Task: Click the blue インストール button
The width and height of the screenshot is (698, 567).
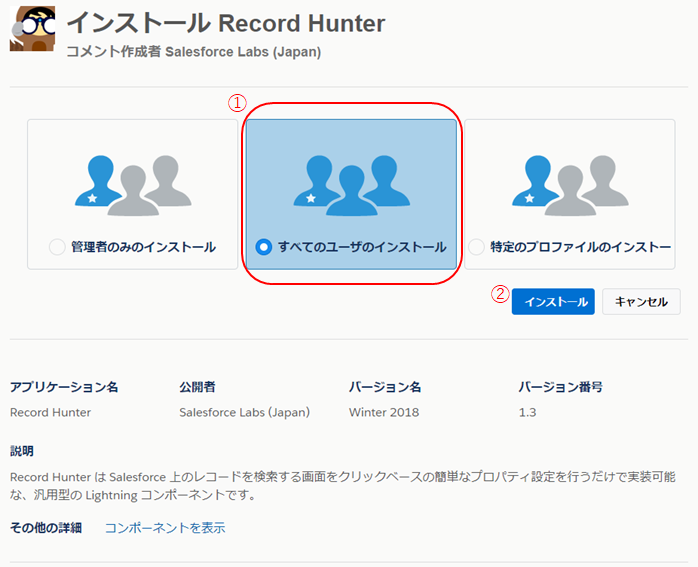Action: [553, 302]
